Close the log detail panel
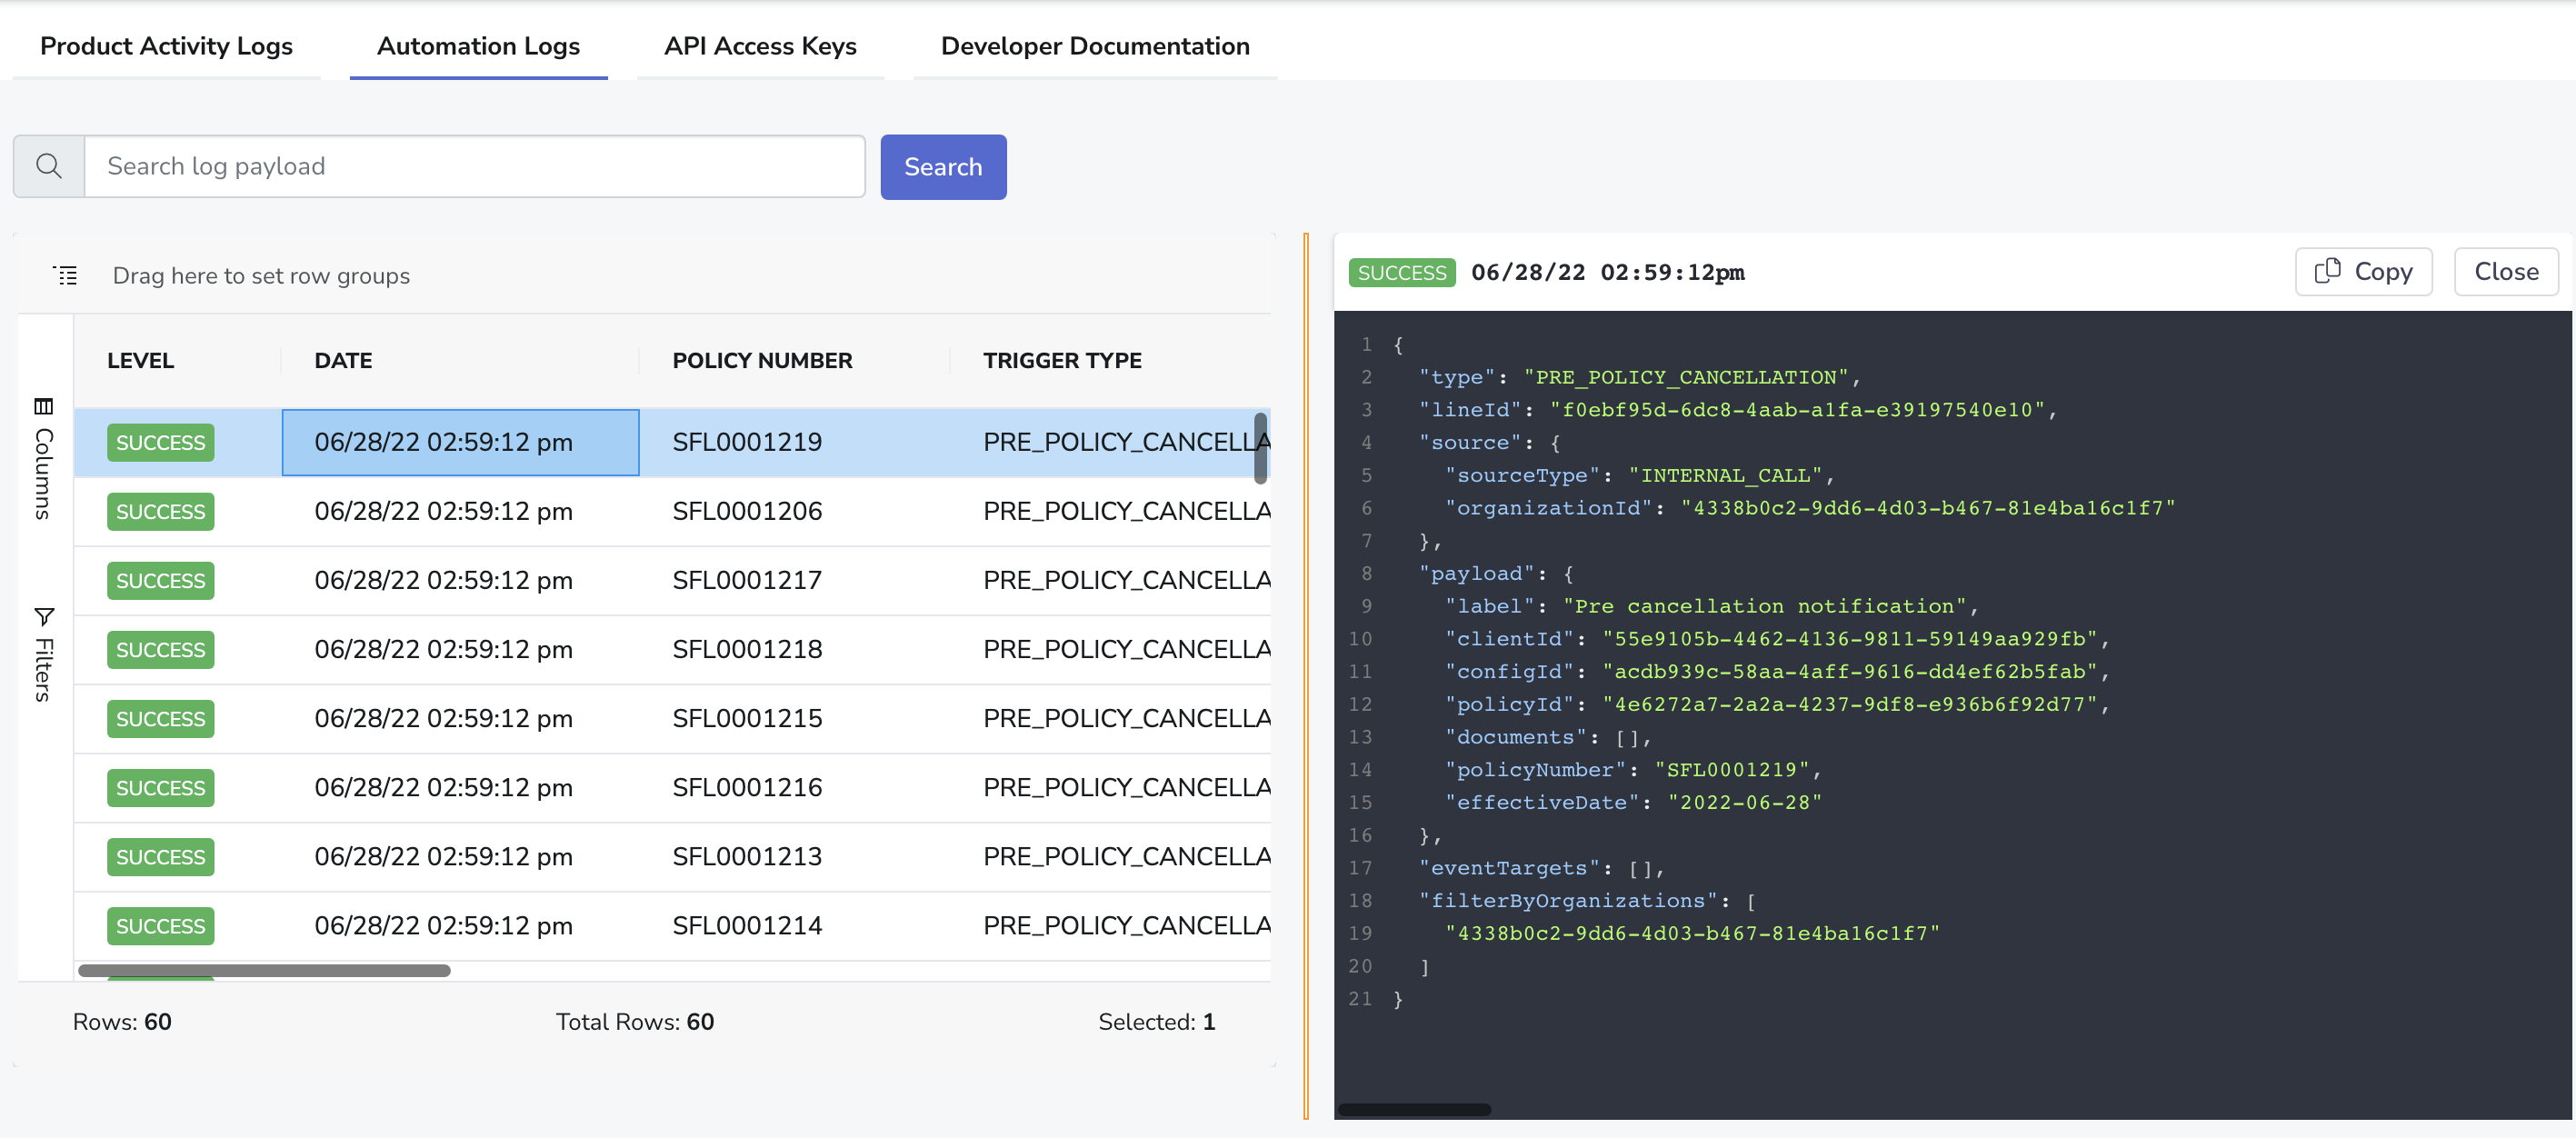2576x1138 pixels. tap(2505, 271)
